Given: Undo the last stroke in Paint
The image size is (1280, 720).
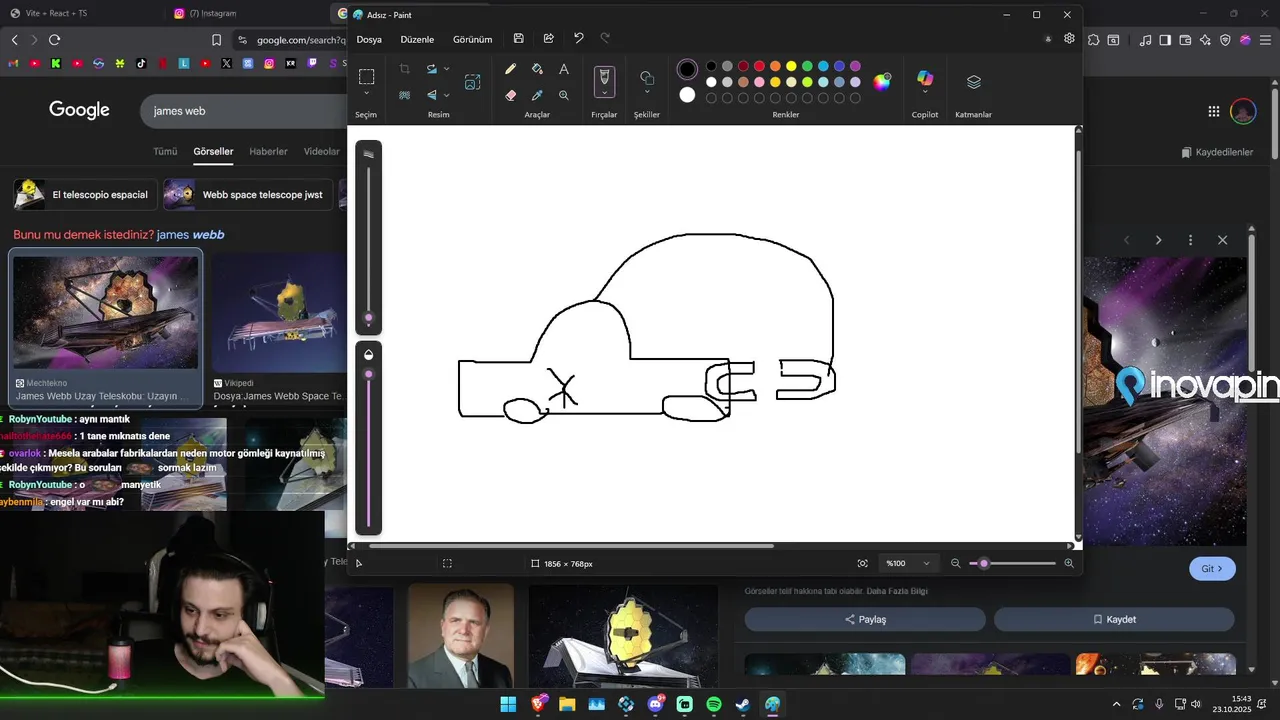Looking at the screenshot, I should click(578, 39).
